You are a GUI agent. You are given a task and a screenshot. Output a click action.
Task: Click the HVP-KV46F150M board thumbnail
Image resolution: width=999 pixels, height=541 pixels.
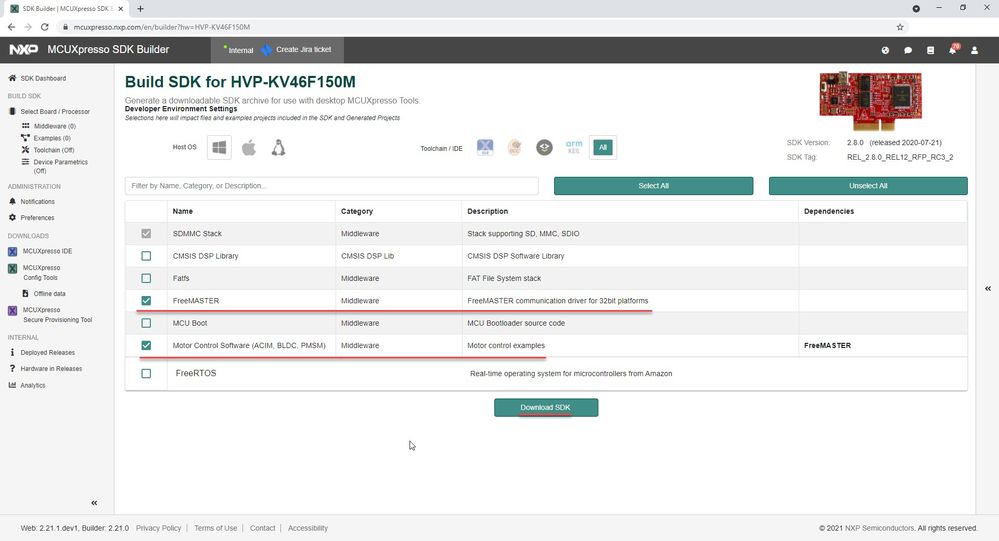pos(870,101)
